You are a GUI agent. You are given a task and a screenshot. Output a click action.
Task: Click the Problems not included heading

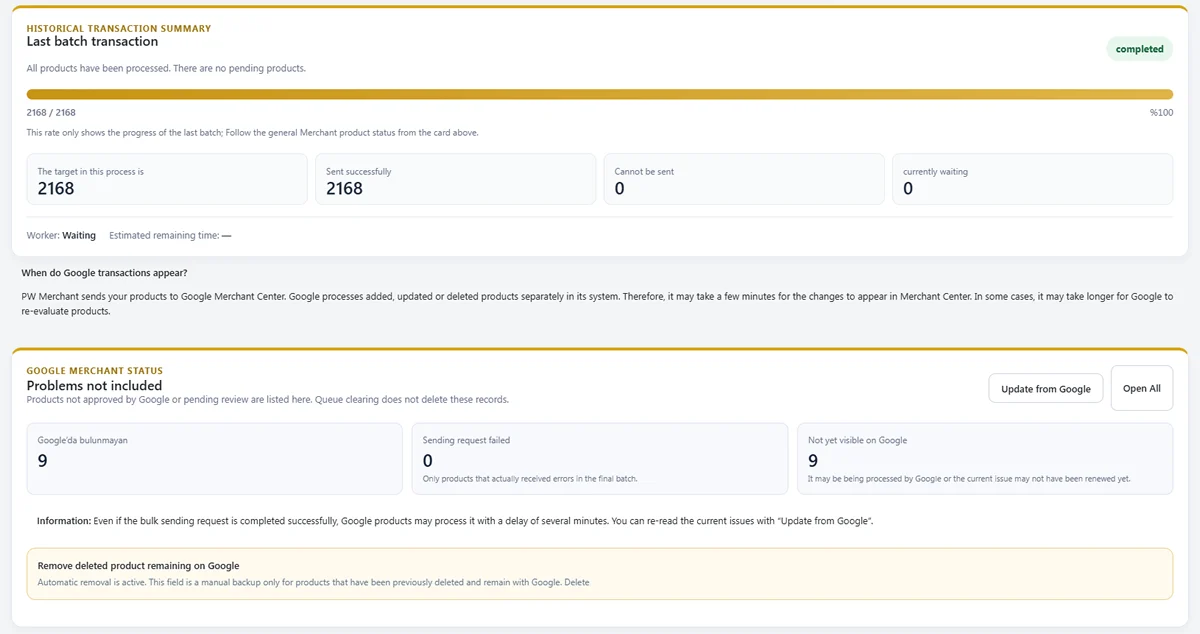94,385
